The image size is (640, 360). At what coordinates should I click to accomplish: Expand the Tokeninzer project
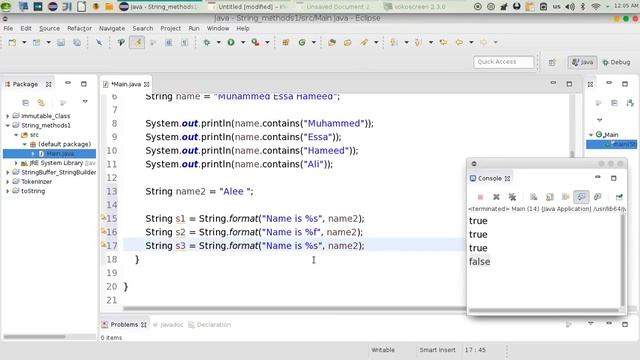click(8, 182)
